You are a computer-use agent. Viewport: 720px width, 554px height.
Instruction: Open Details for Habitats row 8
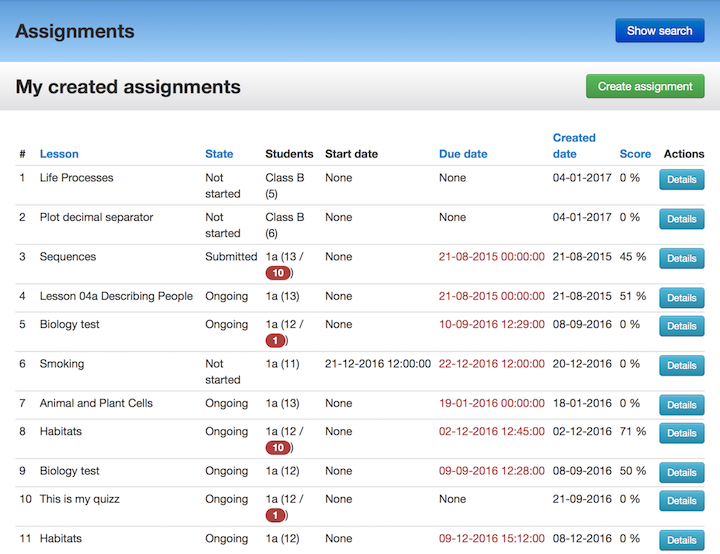[x=681, y=433]
